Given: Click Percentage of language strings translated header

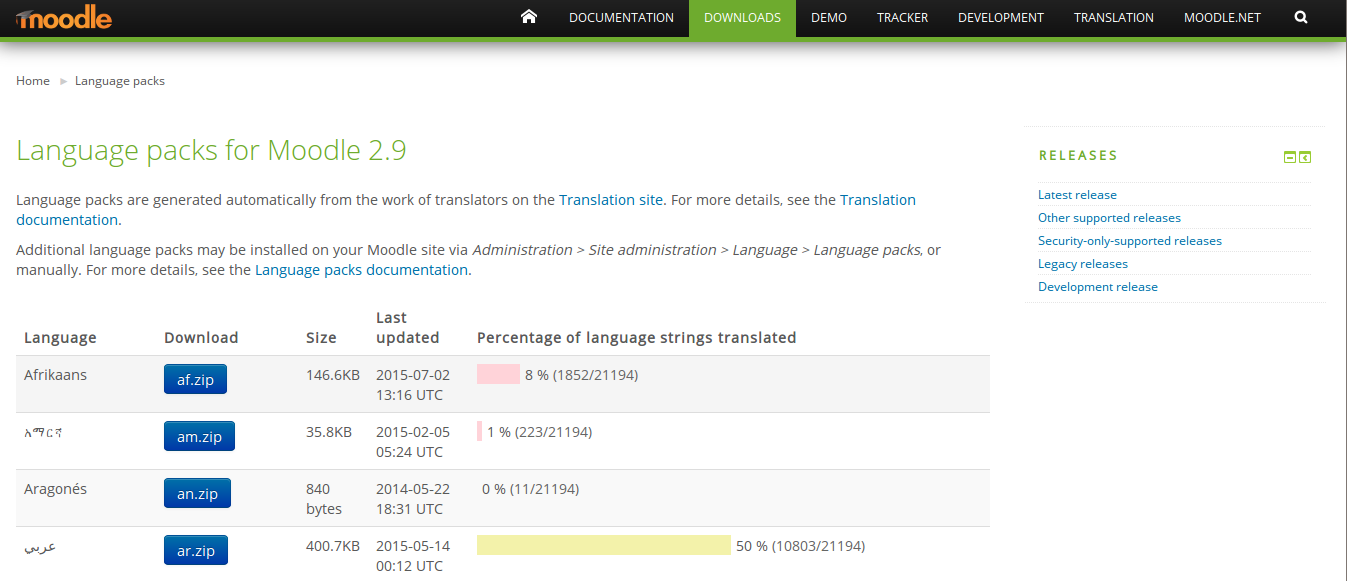Looking at the screenshot, I should tap(637, 338).
